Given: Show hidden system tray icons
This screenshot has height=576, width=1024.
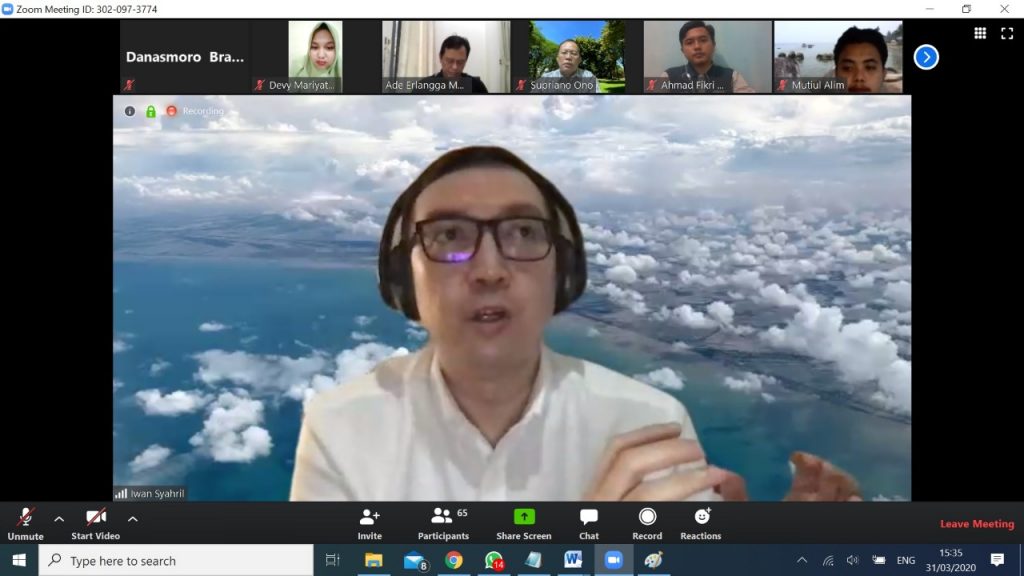Looking at the screenshot, I should point(802,560).
